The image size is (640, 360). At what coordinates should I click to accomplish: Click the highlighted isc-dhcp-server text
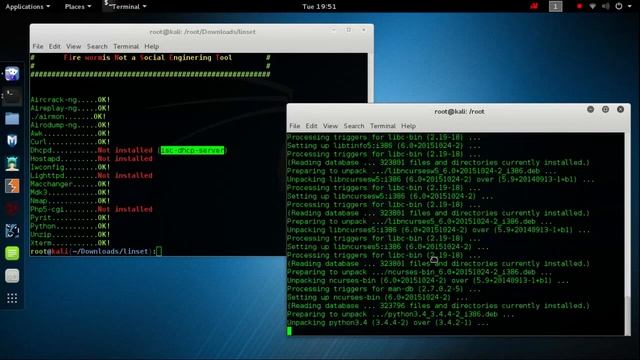coord(192,151)
